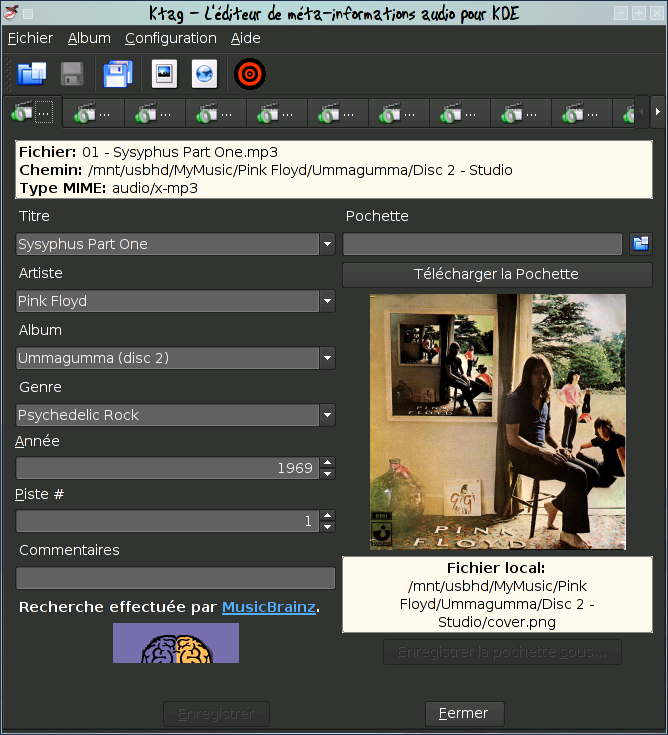Click the Fermer button
Screen dimensions: 668x735
coord(465,713)
